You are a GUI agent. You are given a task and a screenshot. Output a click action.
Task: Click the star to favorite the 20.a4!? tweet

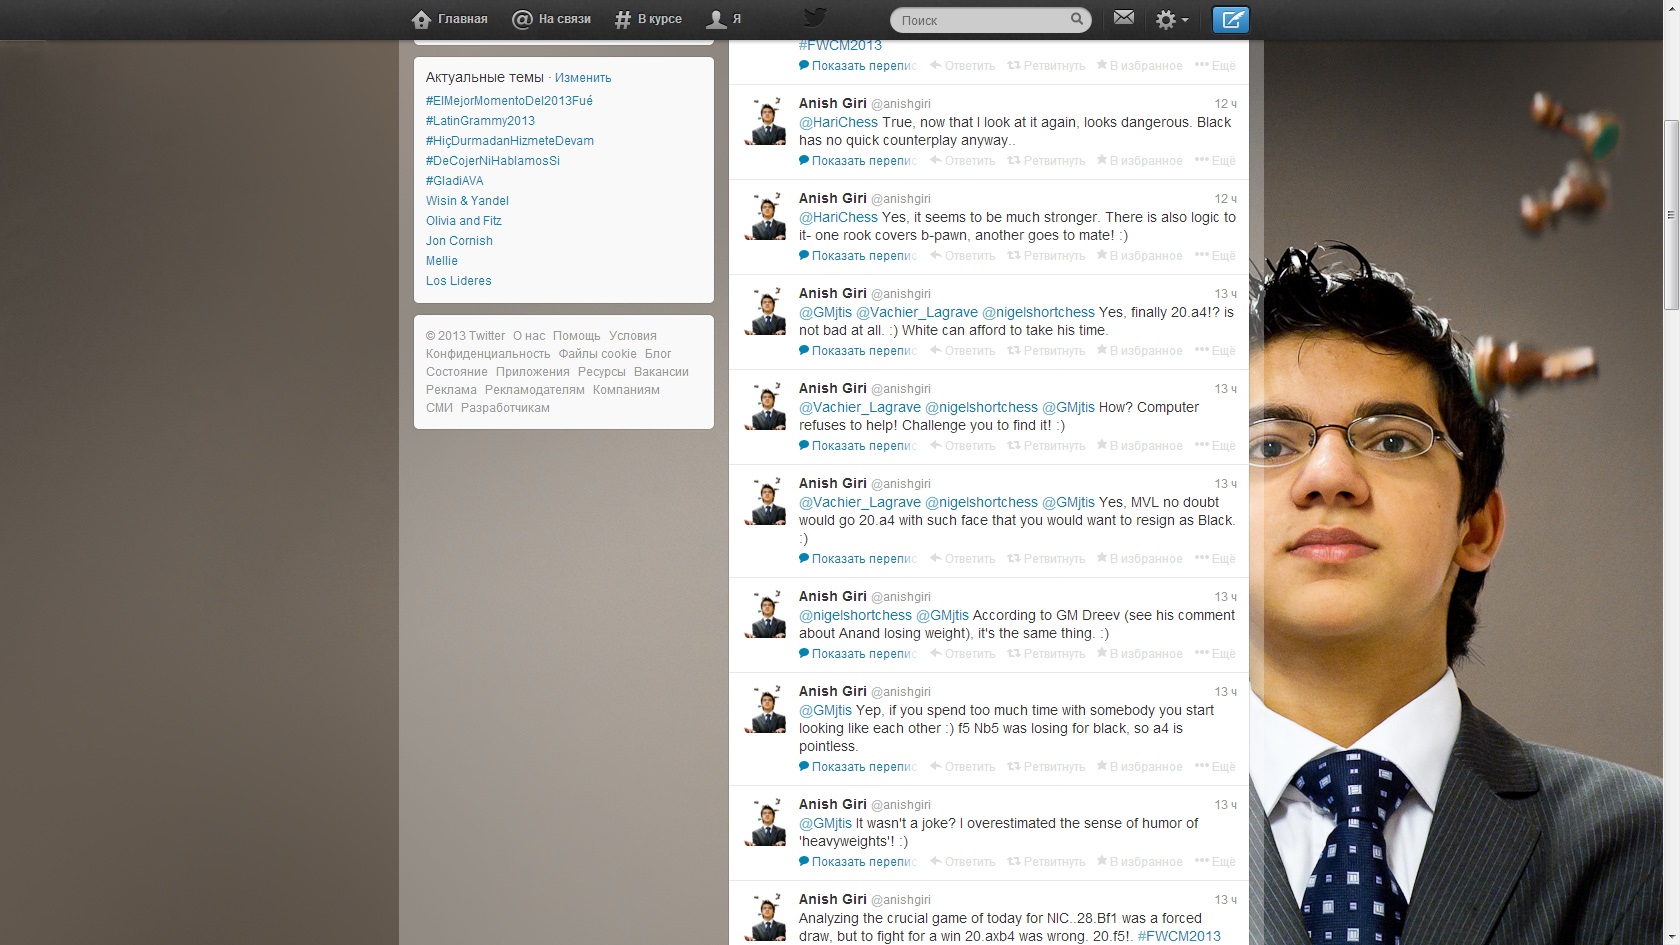click(x=1139, y=351)
